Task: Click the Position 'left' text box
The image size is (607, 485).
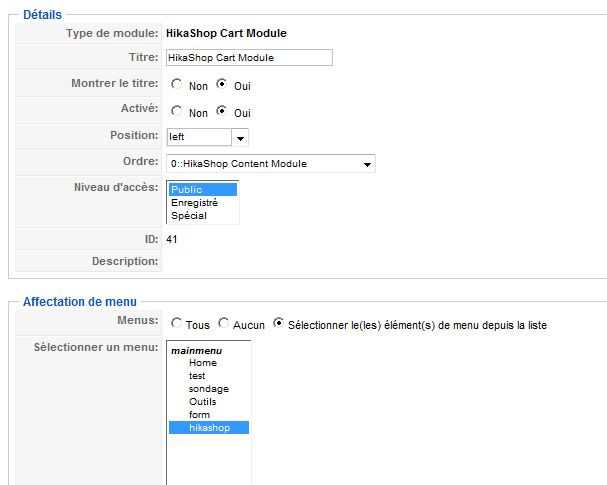Action: [198, 137]
